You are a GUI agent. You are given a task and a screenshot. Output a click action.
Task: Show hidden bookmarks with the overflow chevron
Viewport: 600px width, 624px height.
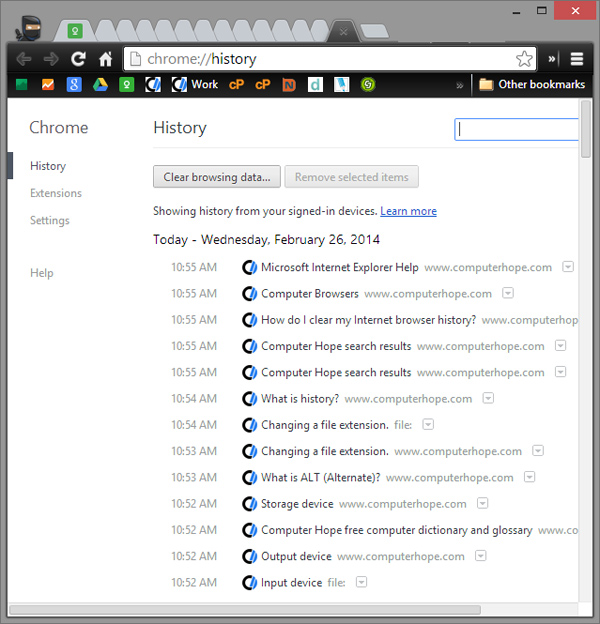click(x=460, y=85)
